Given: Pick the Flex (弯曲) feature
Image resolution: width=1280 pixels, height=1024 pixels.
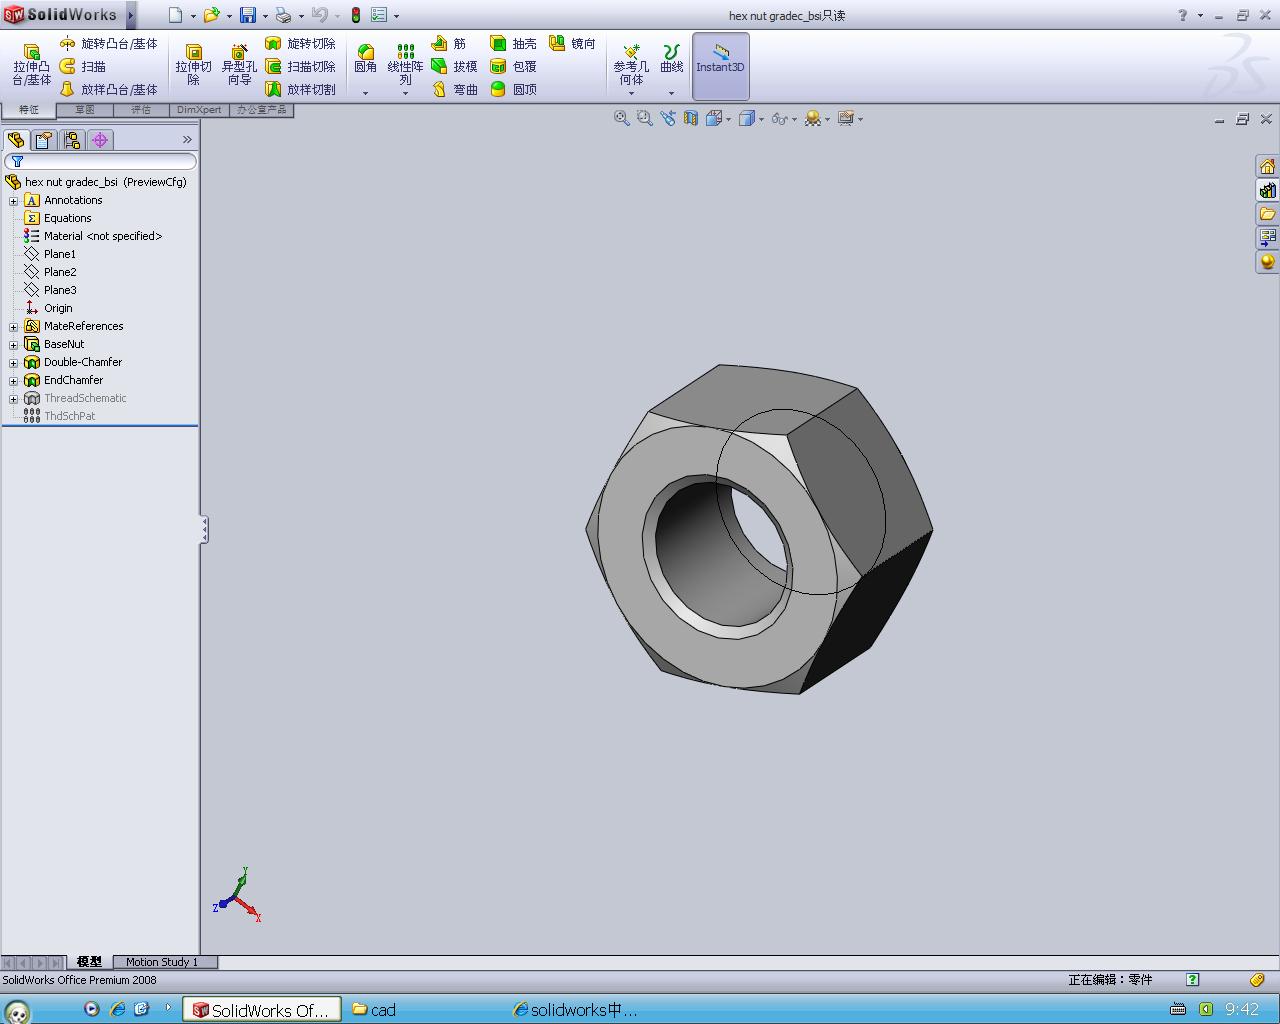Looking at the screenshot, I should pos(454,90).
